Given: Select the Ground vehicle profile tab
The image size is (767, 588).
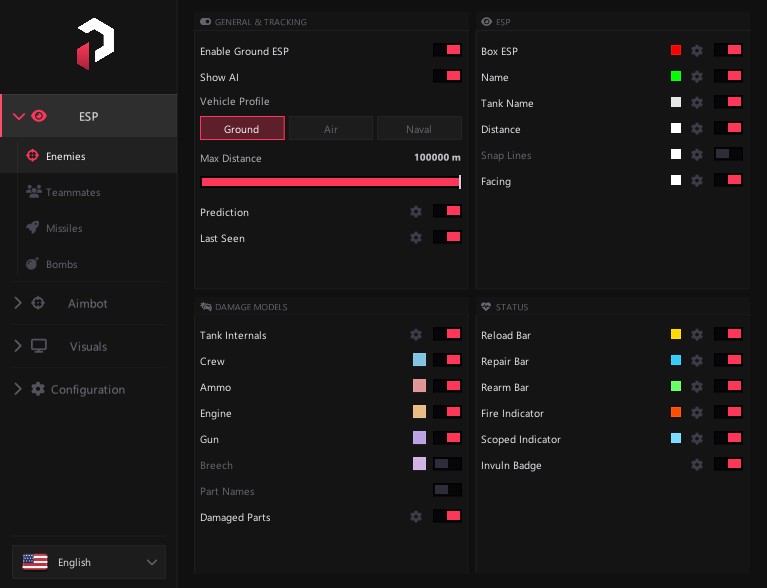Looking at the screenshot, I should pyautogui.click(x=242, y=129).
